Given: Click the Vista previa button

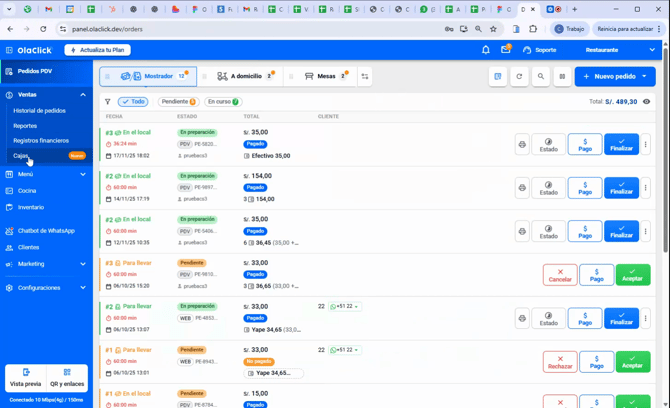Looking at the screenshot, I should coord(26,378).
